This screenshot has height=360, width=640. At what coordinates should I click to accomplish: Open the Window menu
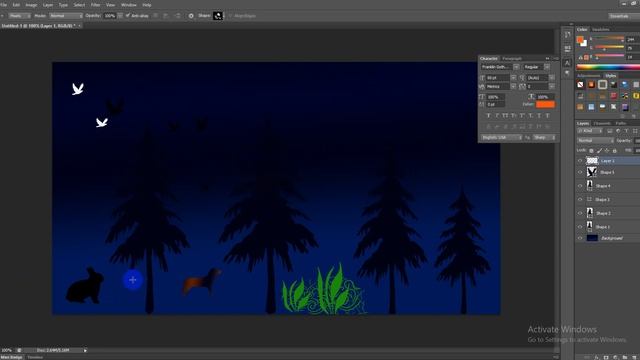point(129,5)
